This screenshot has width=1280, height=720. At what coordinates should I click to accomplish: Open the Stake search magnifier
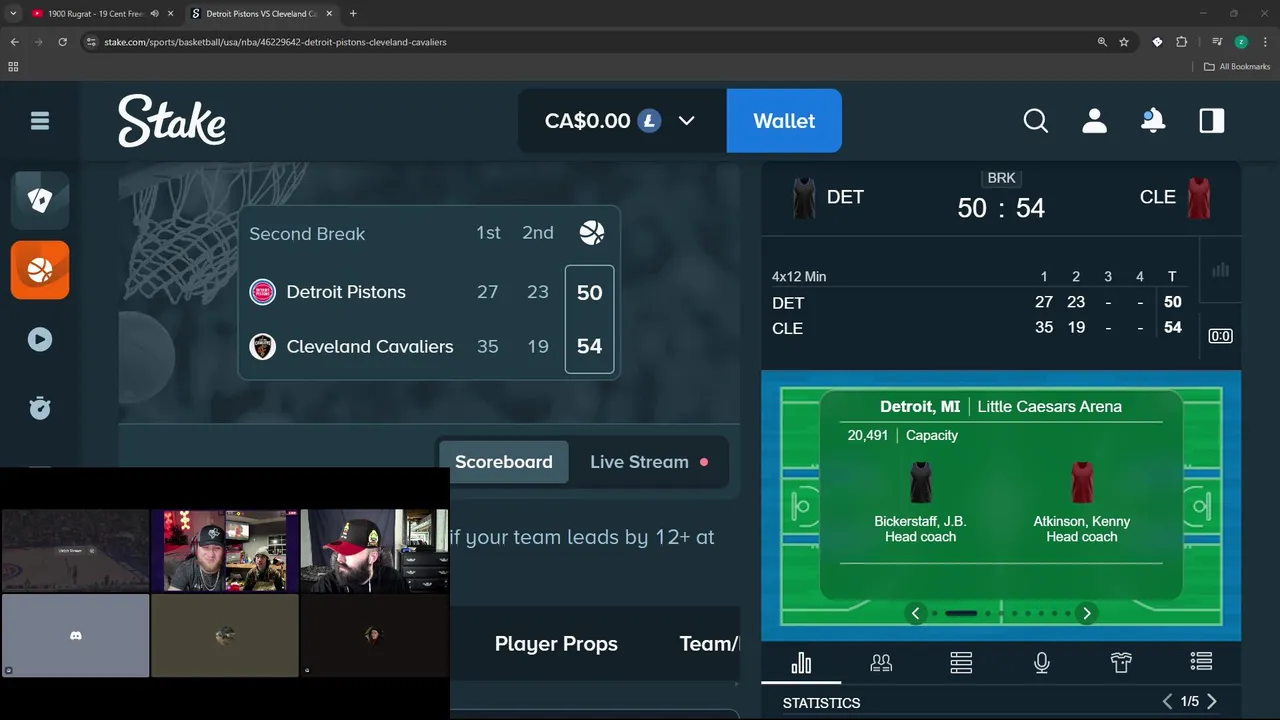[1036, 121]
